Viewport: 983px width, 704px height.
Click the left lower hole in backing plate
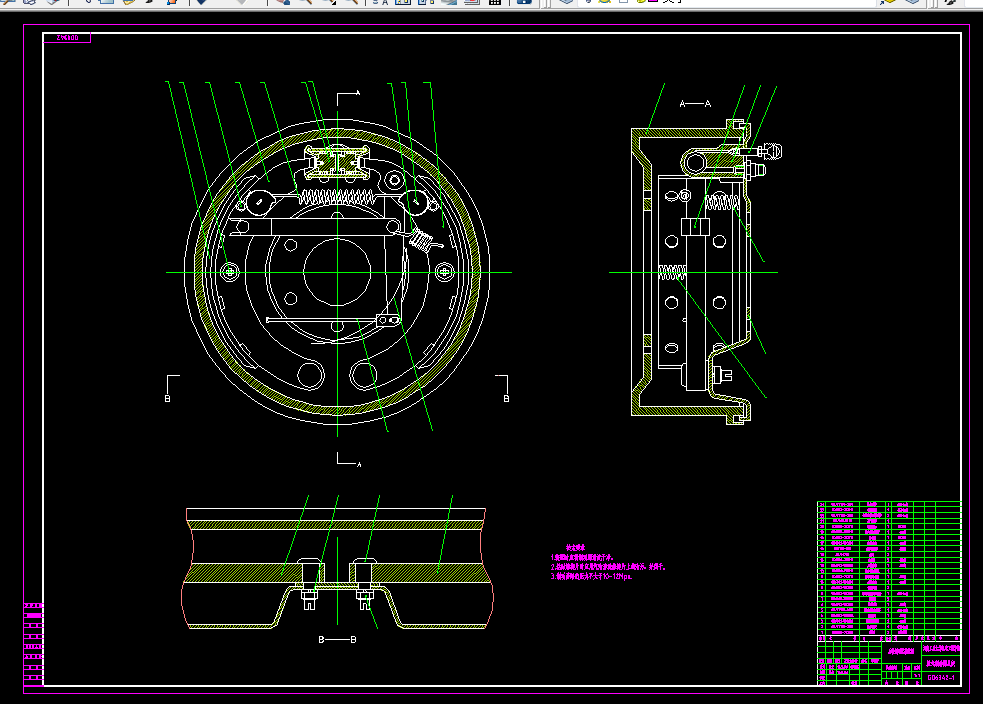pos(311,375)
